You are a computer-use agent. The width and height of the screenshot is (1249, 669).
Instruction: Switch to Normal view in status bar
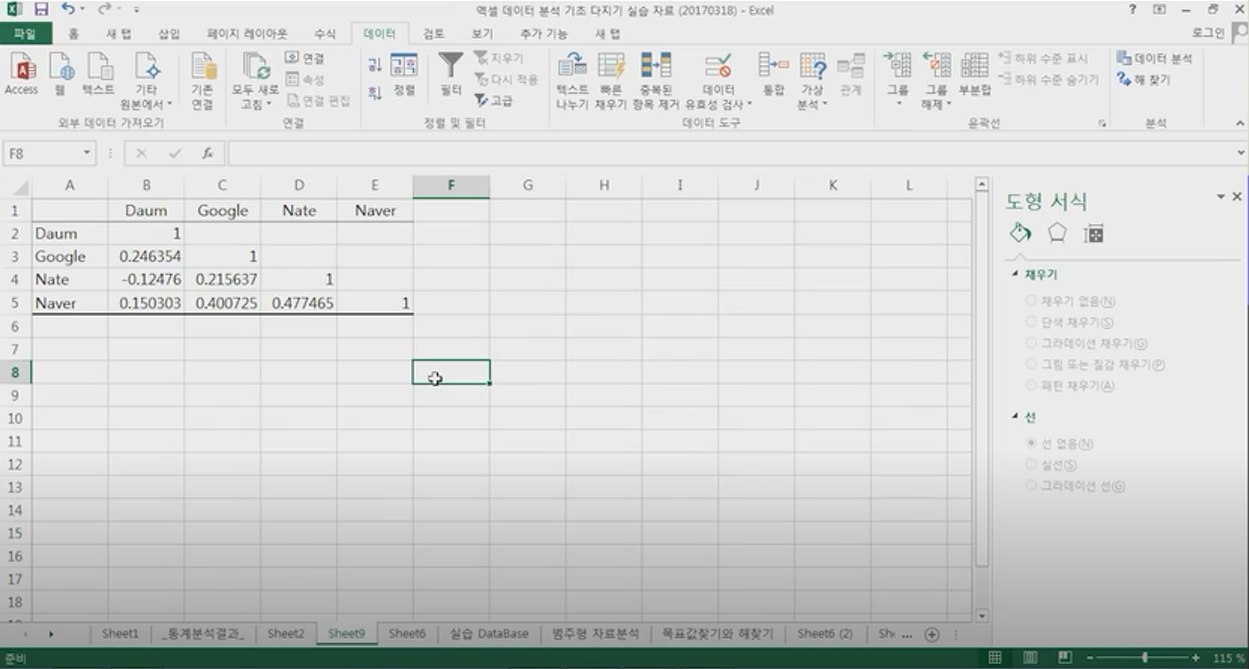pyautogui.click(x=995, y=658)
